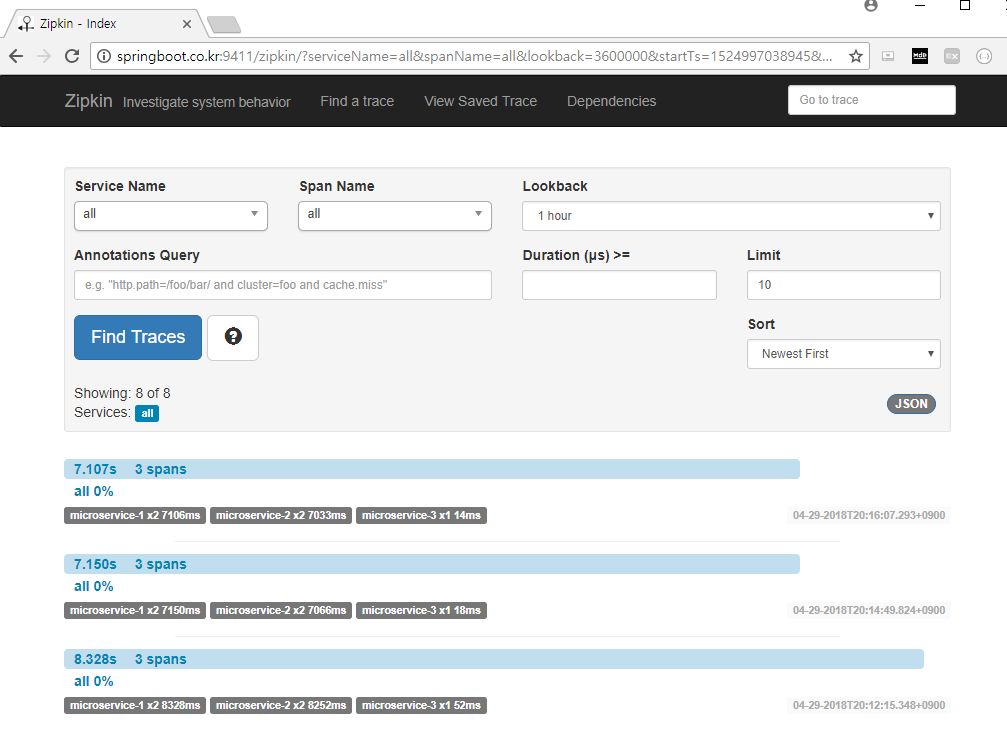Click the browser forward arrow
Screen dimensions: 1007x729
tap(44, 57)
